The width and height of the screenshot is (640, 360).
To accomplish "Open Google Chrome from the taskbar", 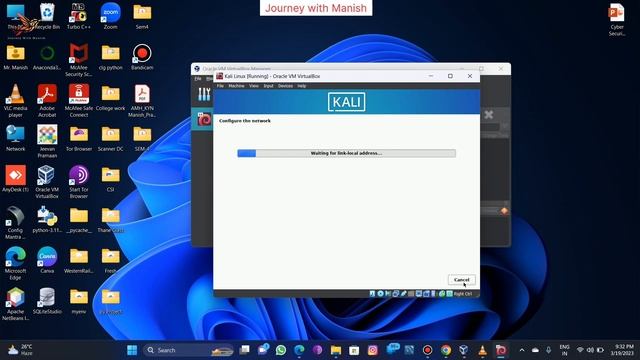I will point(446,350).
